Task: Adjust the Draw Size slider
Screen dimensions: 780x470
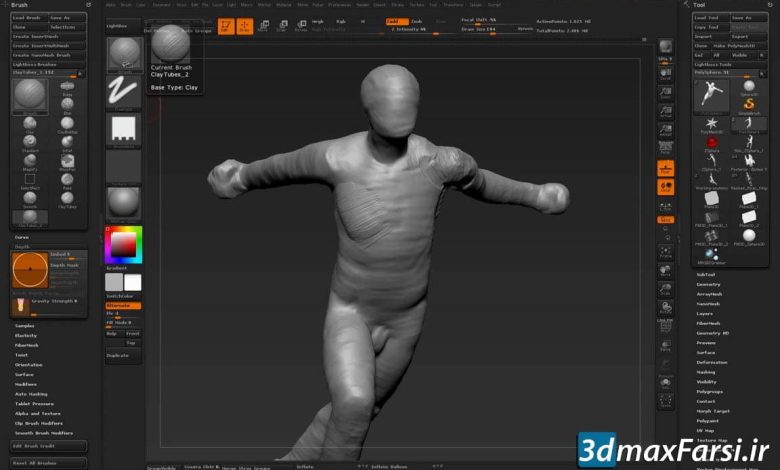Action: coord(496,29)
